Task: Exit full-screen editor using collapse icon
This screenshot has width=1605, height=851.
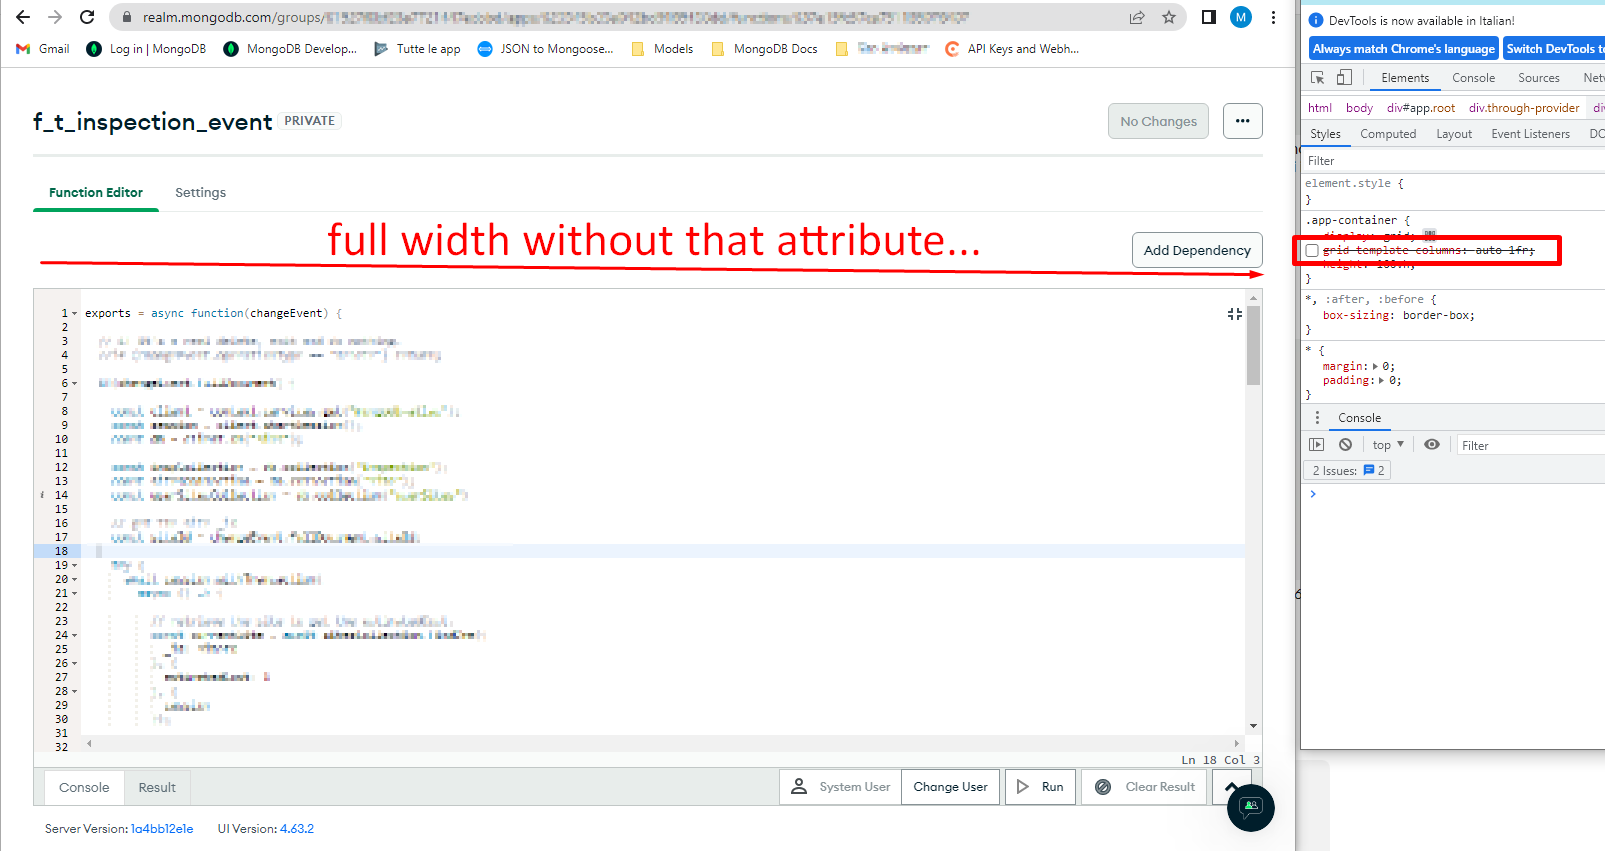Action: point(1234,314)
